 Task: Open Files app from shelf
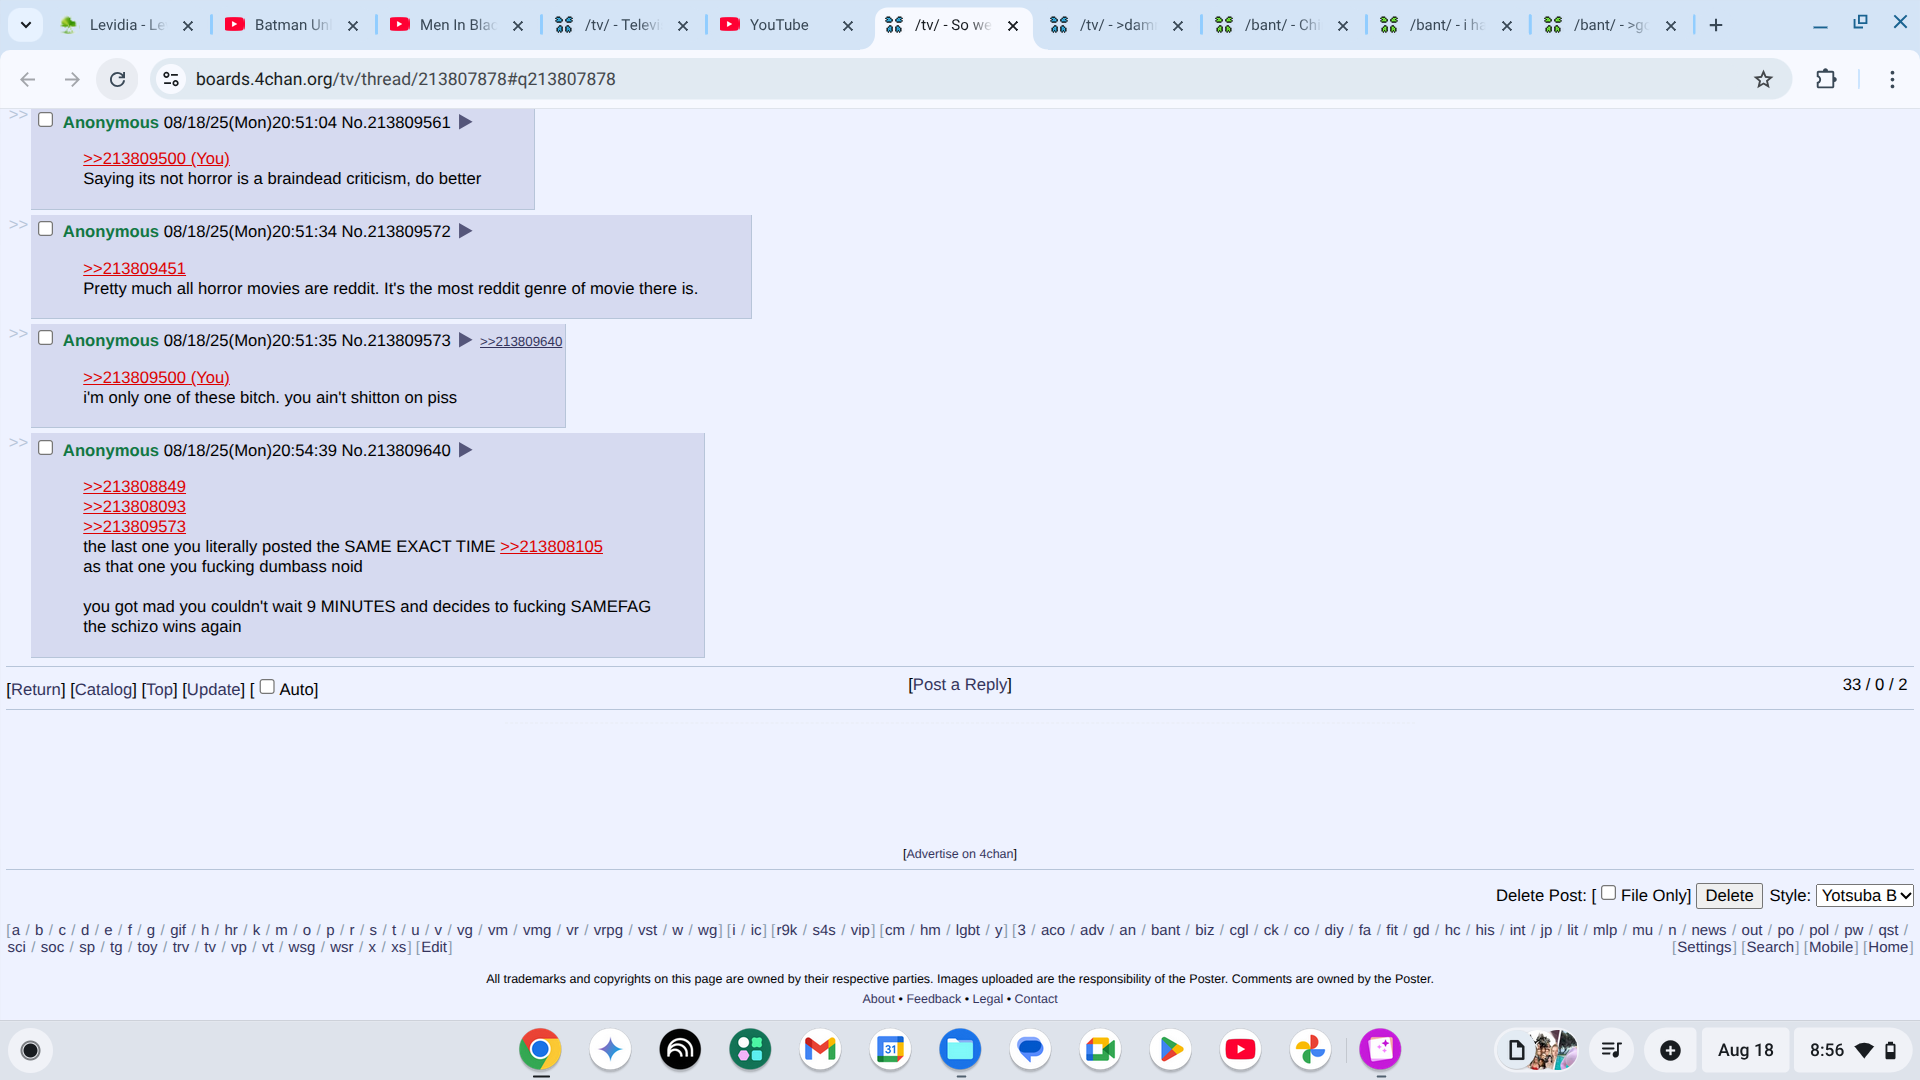[x=960, y=1049]
